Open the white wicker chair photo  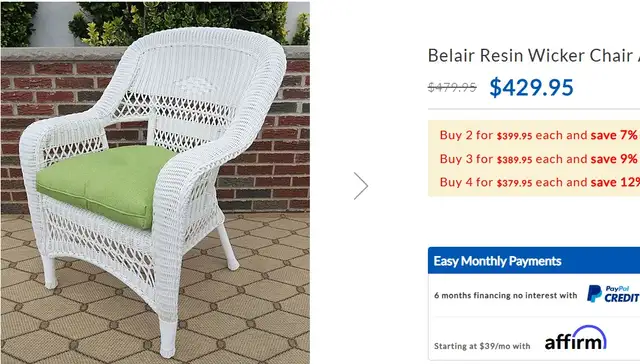tap(155, 182)
